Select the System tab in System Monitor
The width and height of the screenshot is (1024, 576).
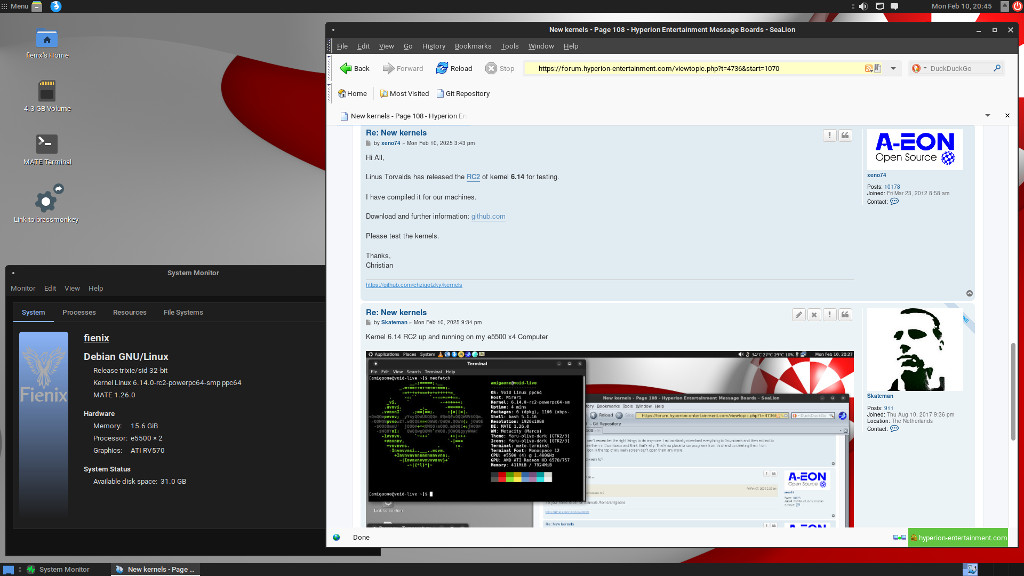tap(33, 312)
